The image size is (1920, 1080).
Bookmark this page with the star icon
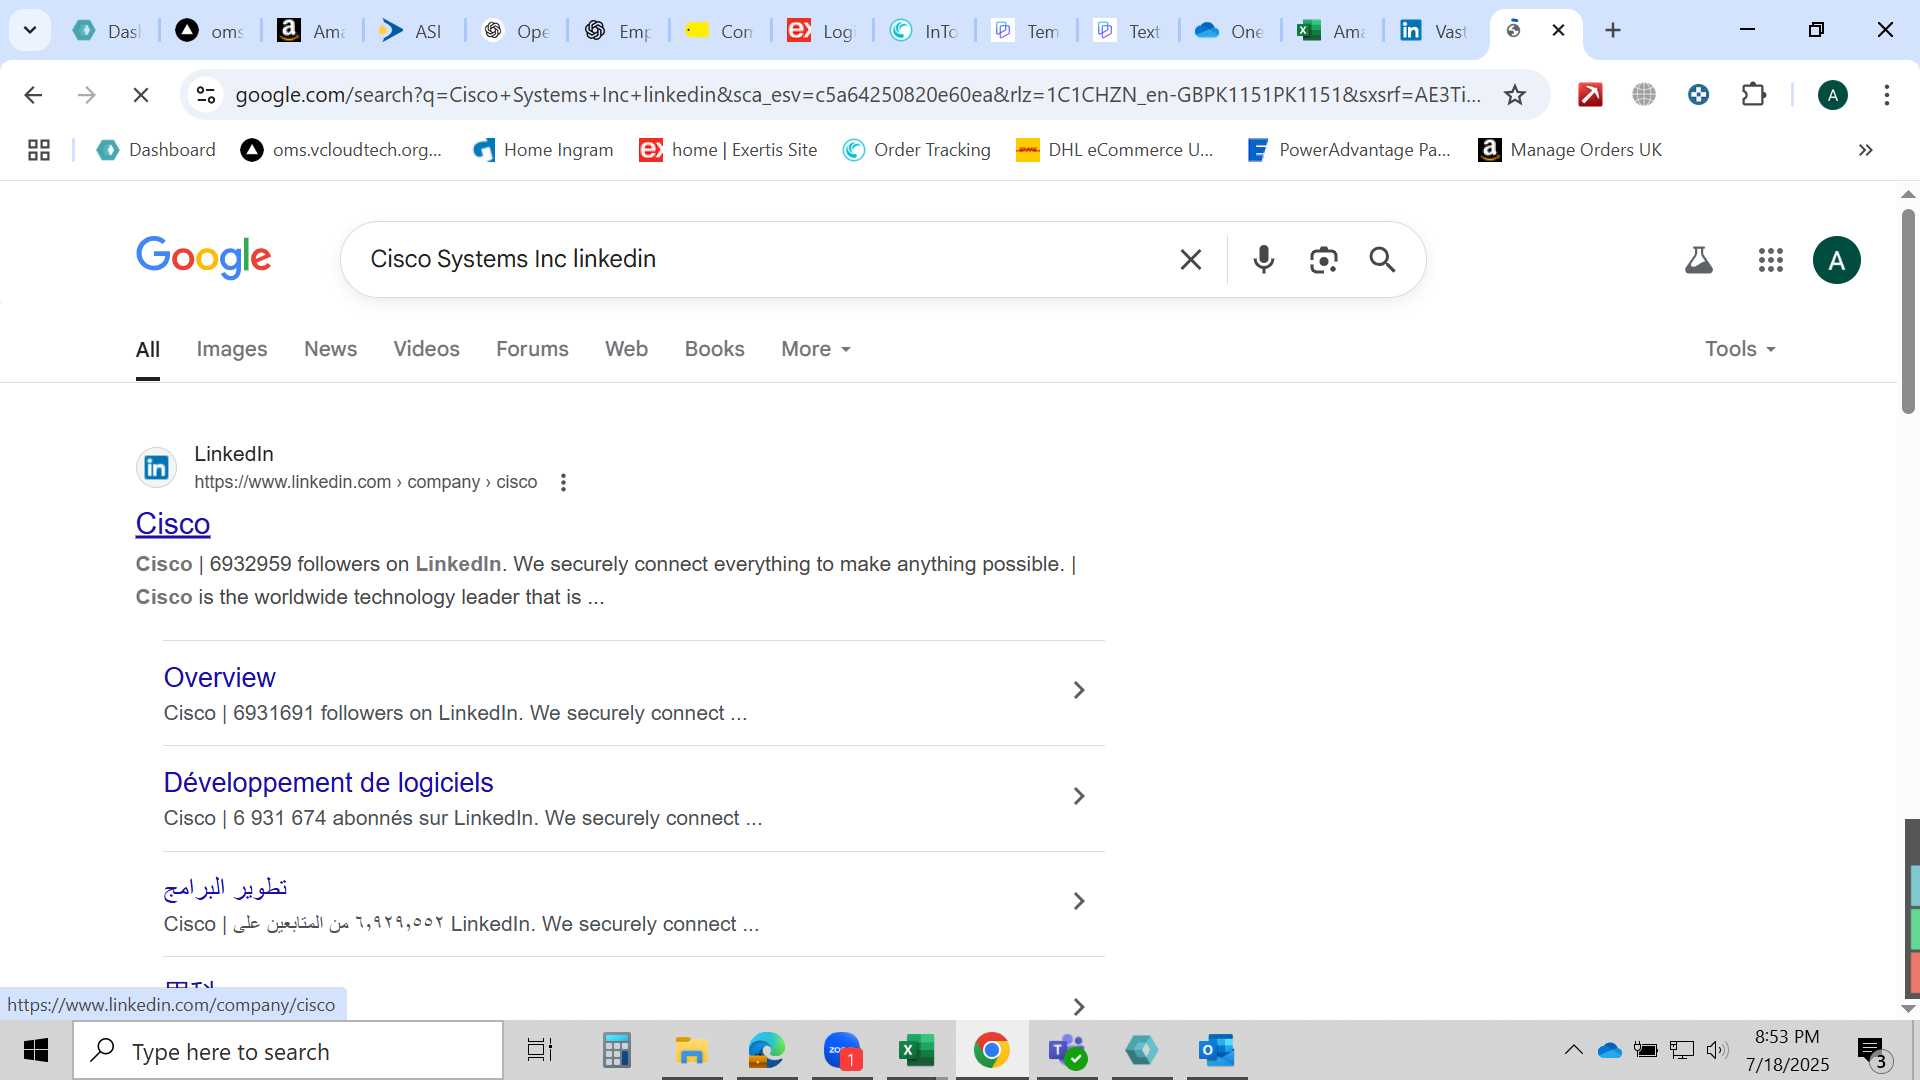(x=1515, y=95)
